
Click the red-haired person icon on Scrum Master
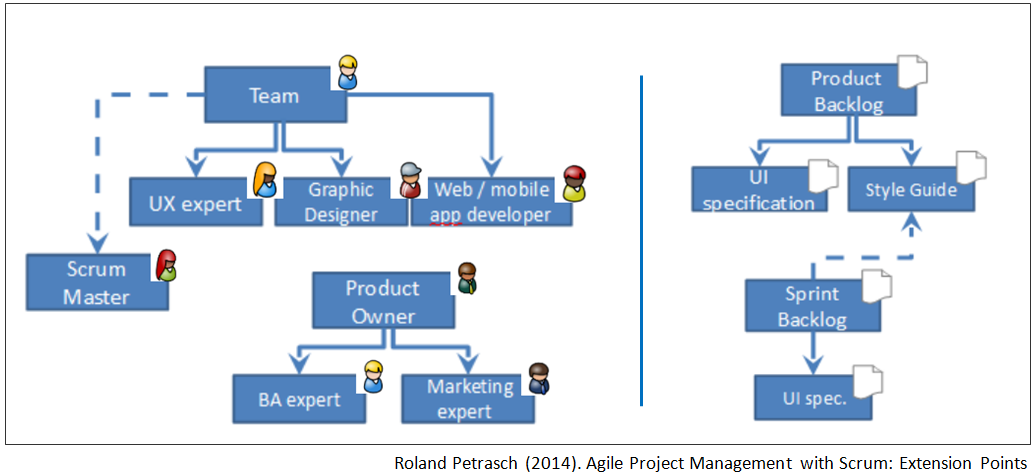pyautogui.click(x=168, y=266)
